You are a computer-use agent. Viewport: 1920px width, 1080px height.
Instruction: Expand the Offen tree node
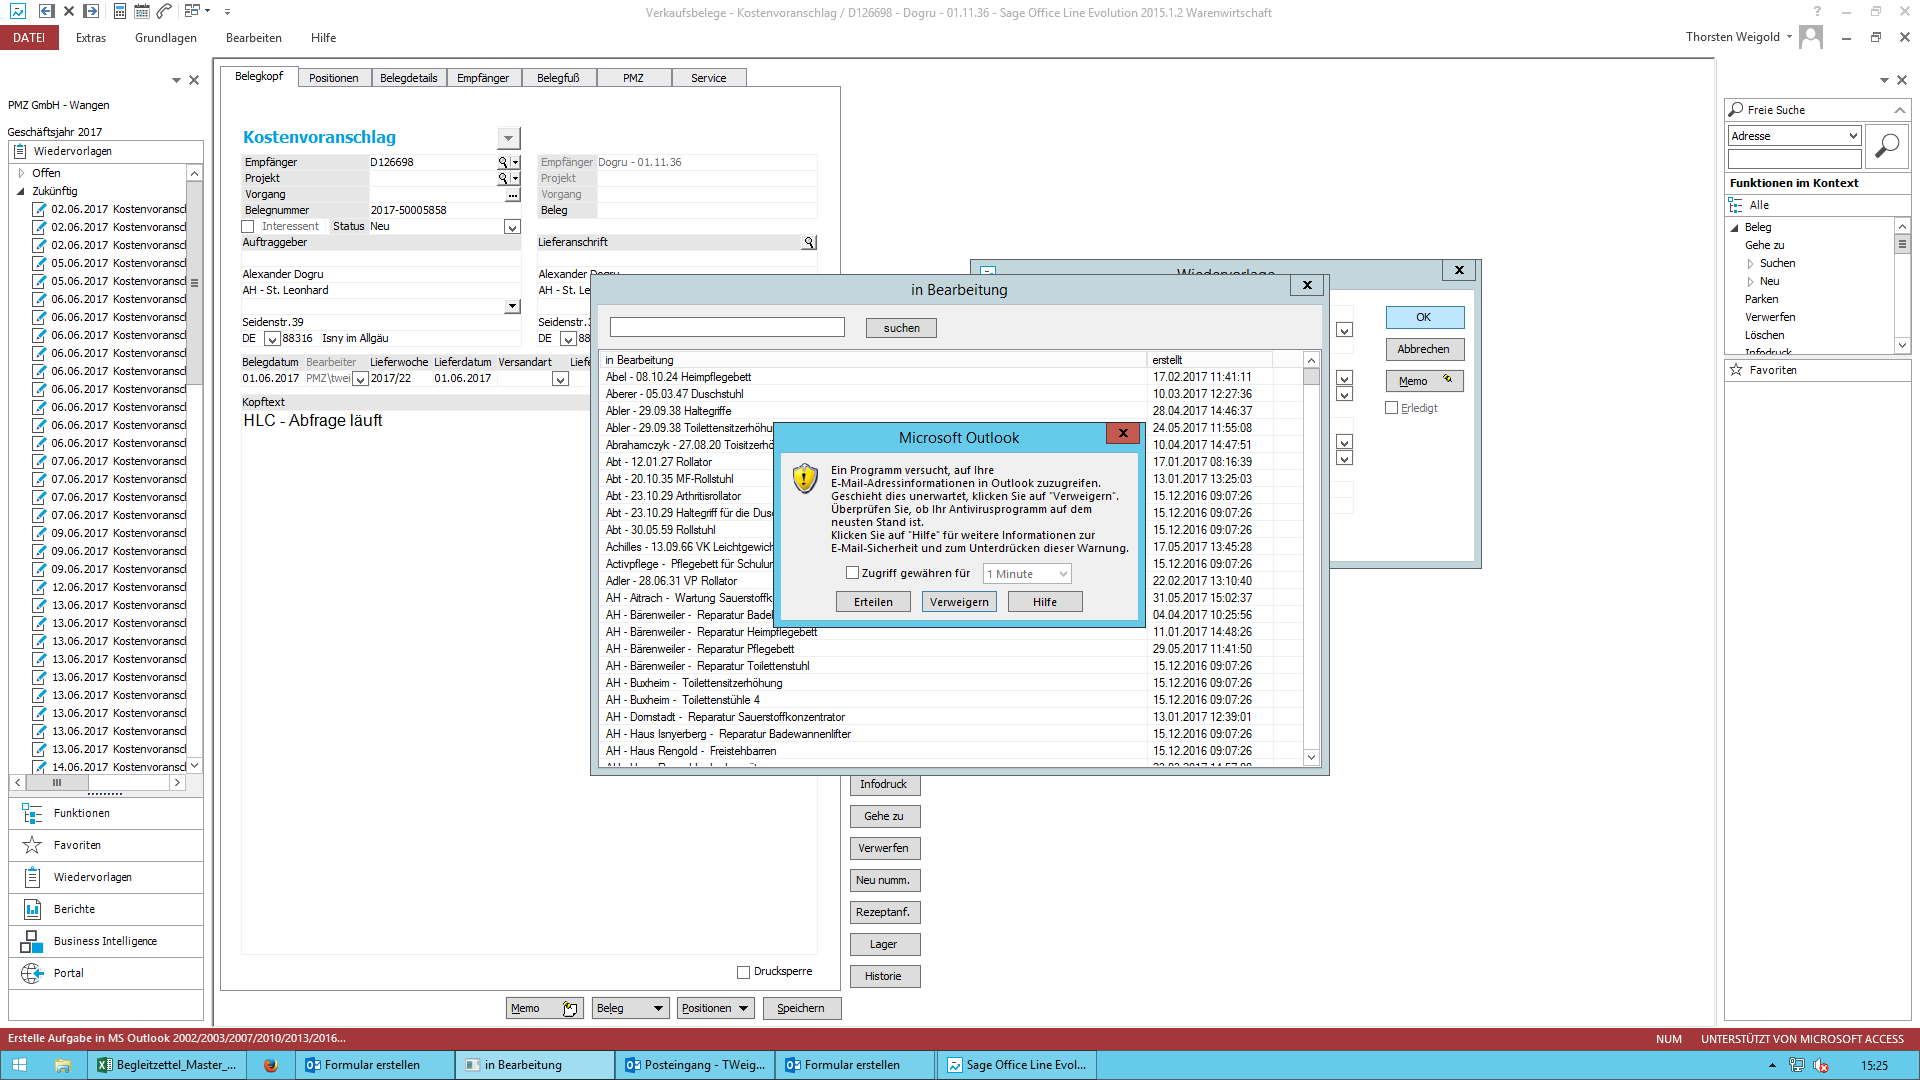21,173
